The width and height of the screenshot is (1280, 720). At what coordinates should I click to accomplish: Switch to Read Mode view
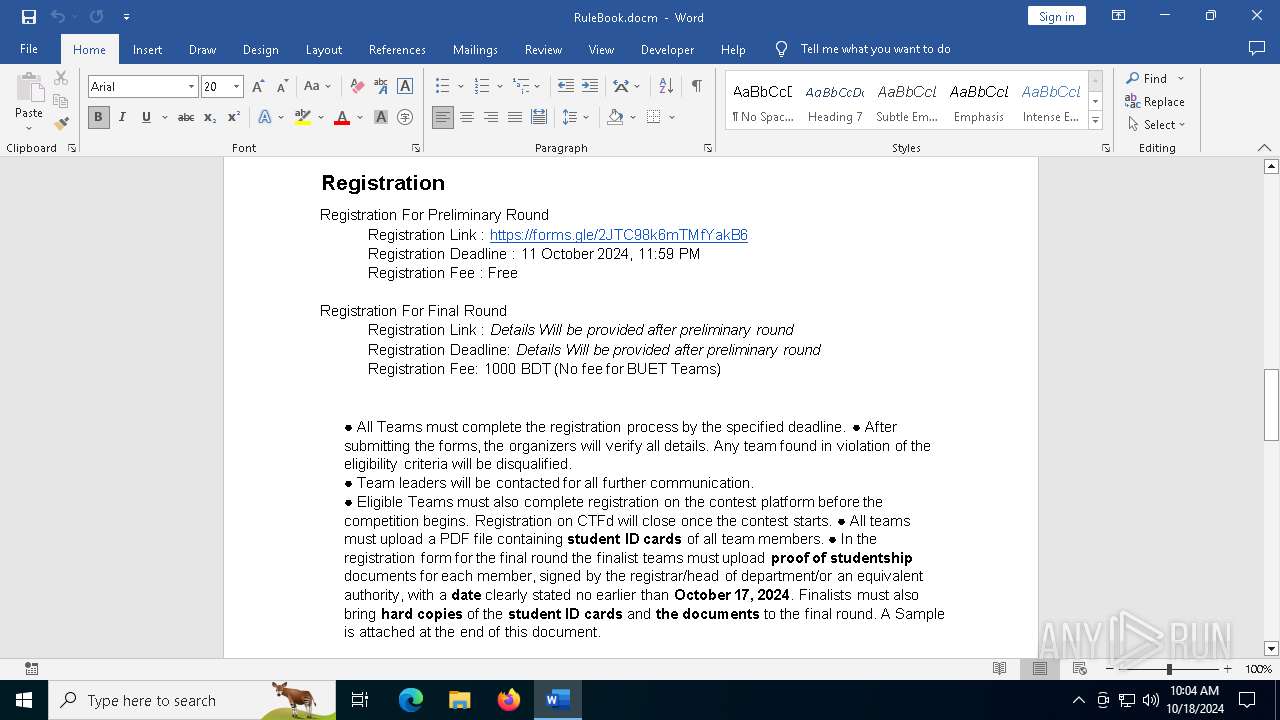tap(999, 669)
